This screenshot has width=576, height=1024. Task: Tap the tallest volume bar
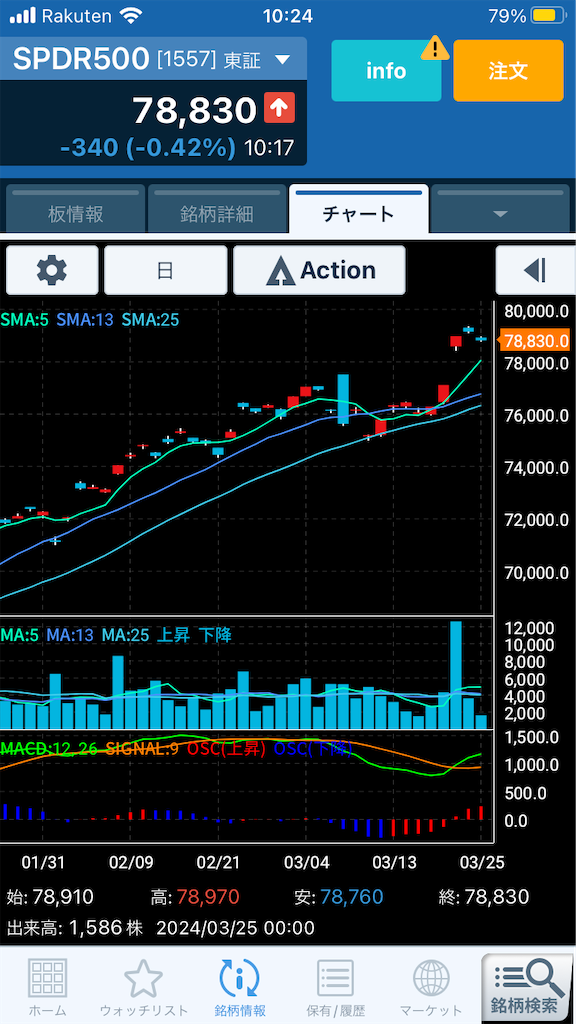(x=456, y=675)
